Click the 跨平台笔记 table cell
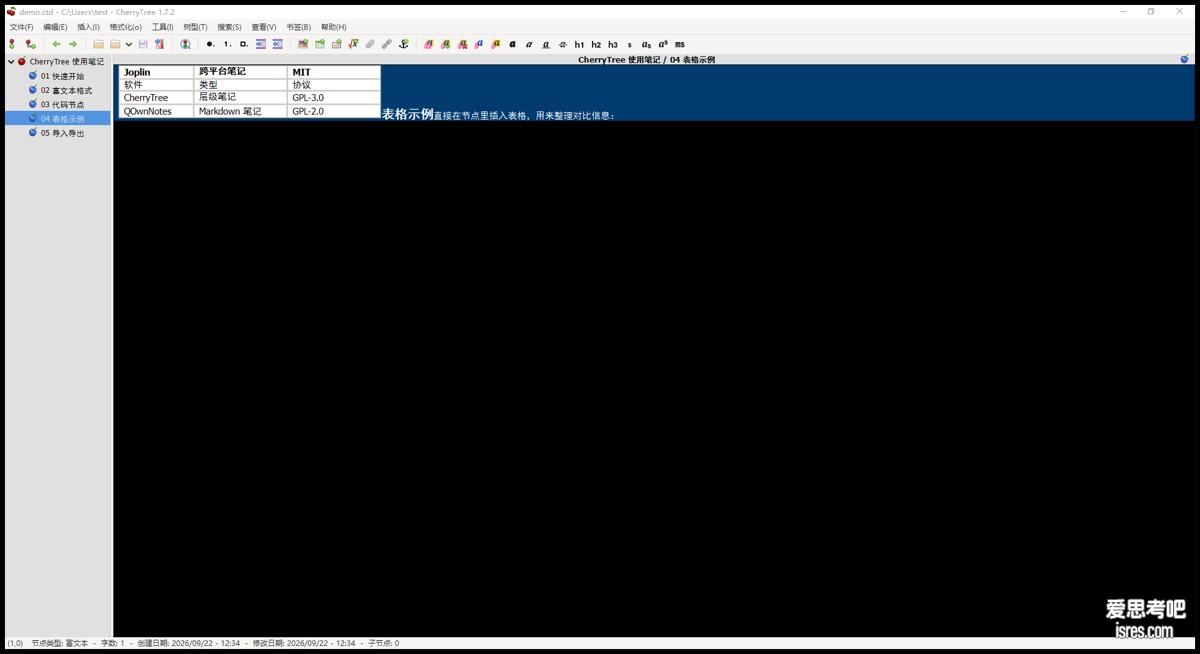Screen dimensions: 1200x654 click(241, 72)
